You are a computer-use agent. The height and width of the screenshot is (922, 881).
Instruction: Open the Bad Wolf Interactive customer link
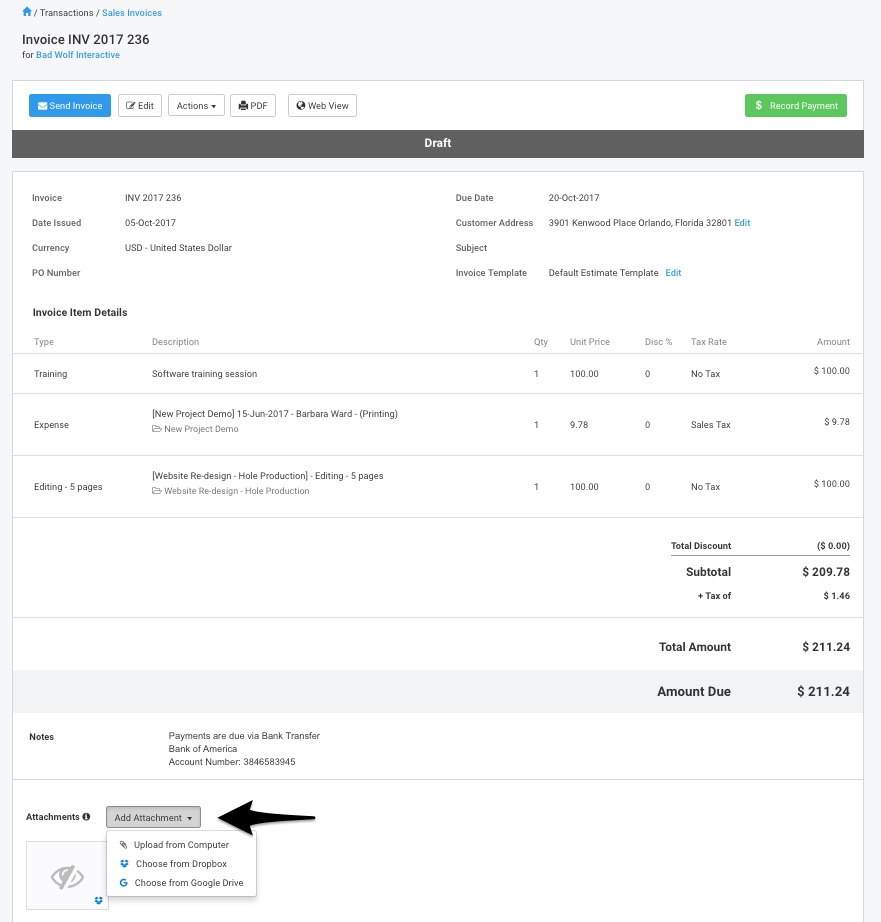pos(77,55)
